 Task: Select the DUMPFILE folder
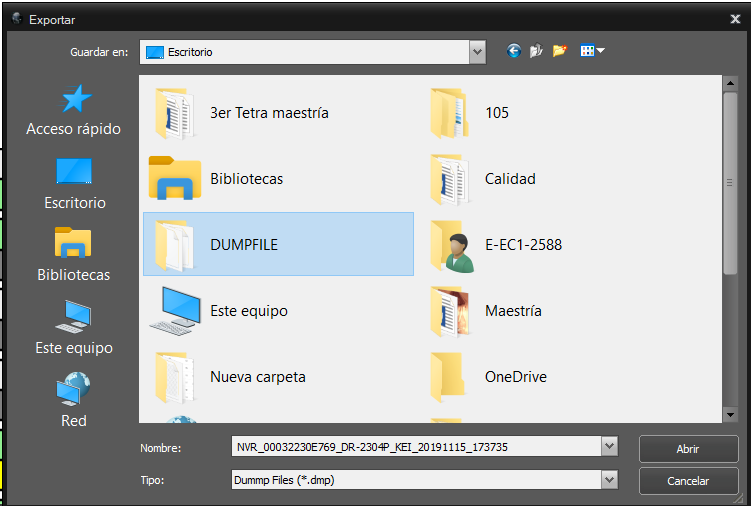(278, 244)
